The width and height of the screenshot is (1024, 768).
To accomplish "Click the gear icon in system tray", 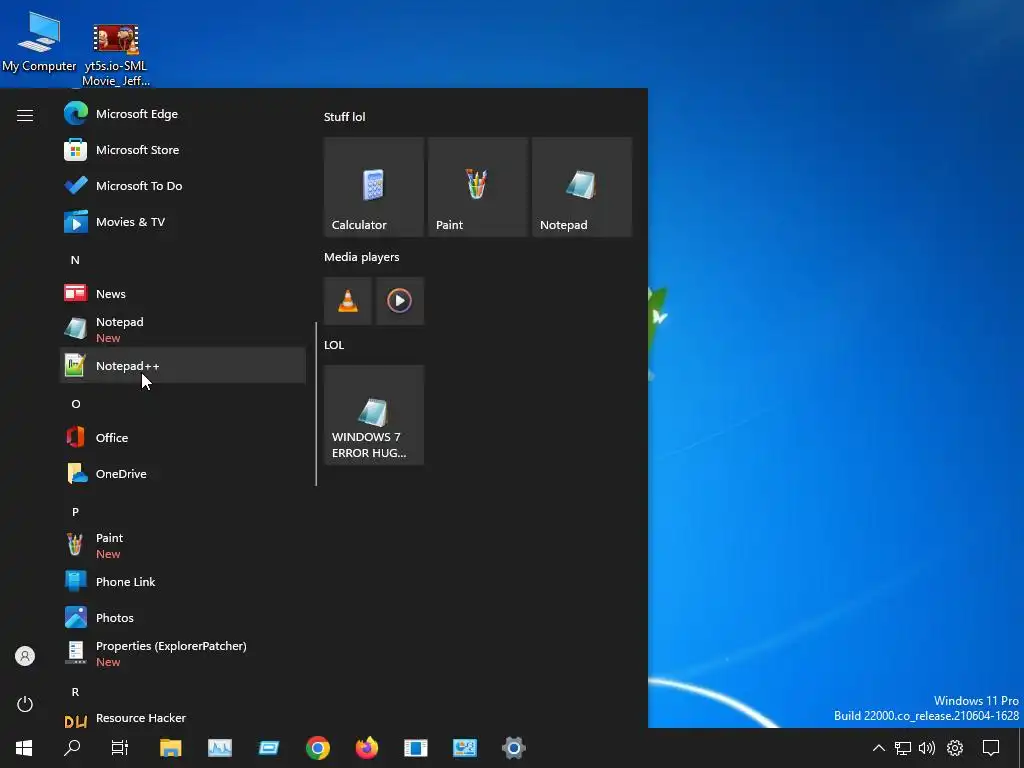I will 955,748.
